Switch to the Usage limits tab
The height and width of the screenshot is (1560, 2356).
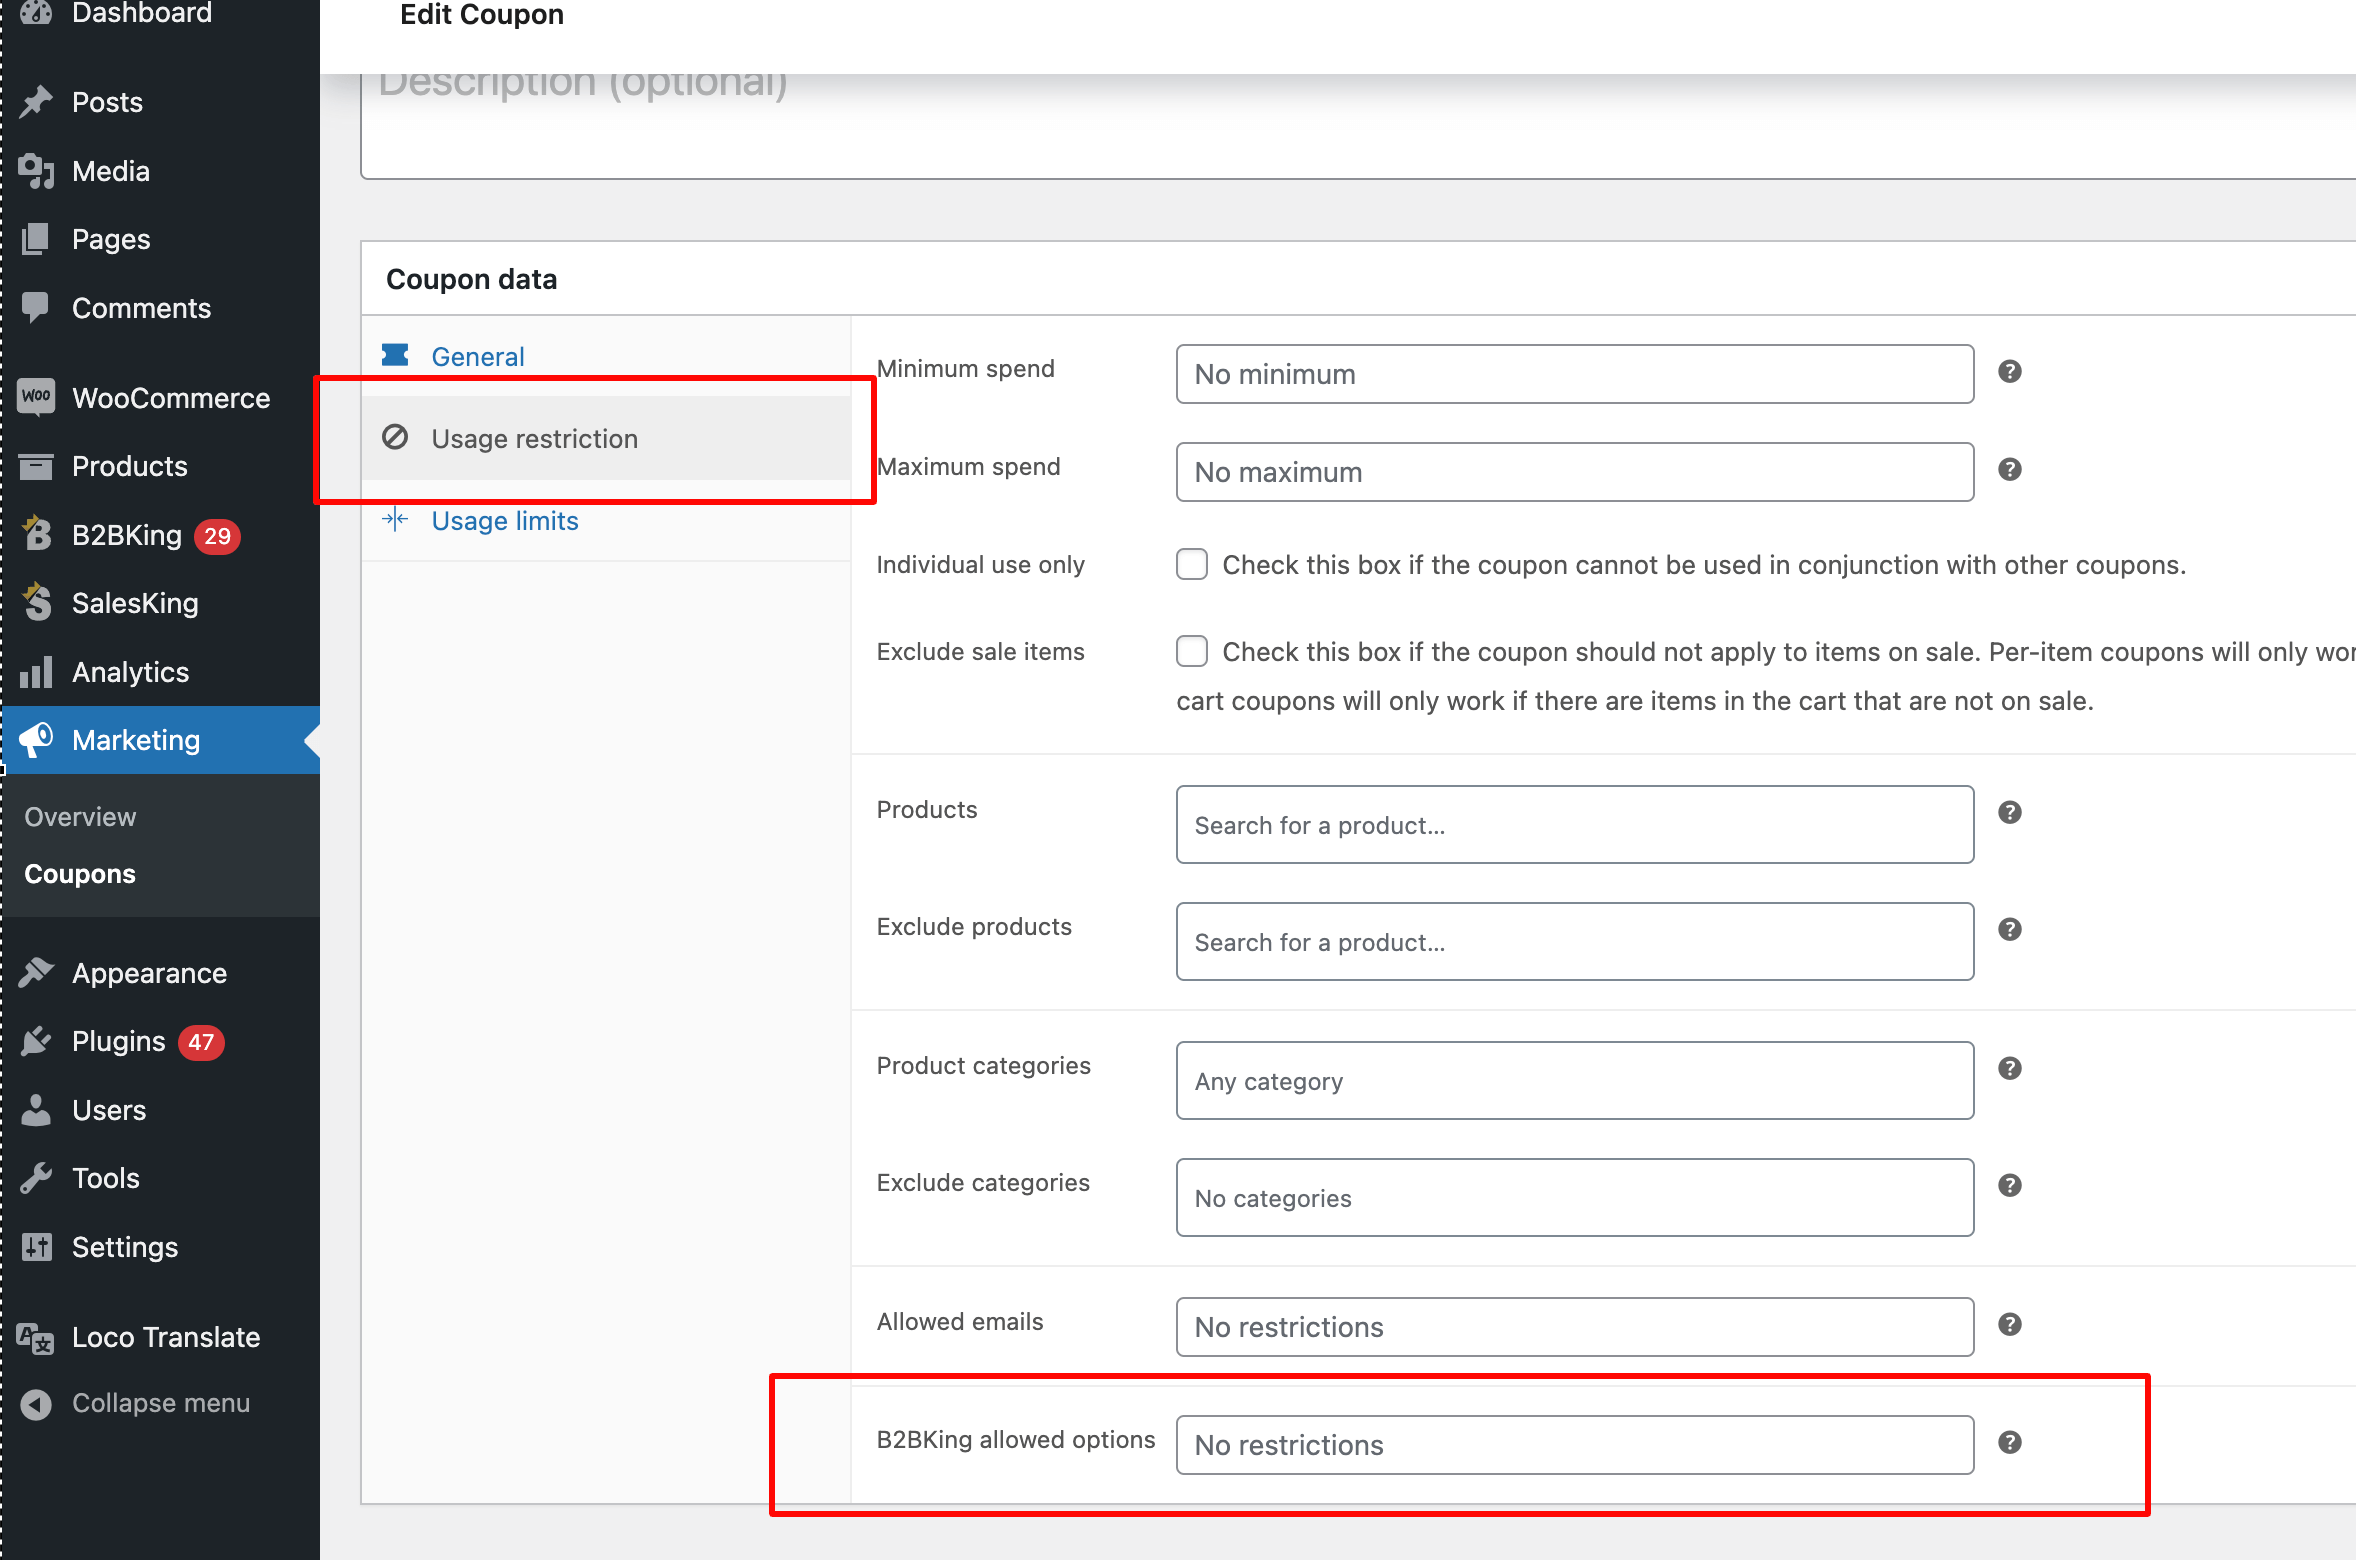click(505, 520)
